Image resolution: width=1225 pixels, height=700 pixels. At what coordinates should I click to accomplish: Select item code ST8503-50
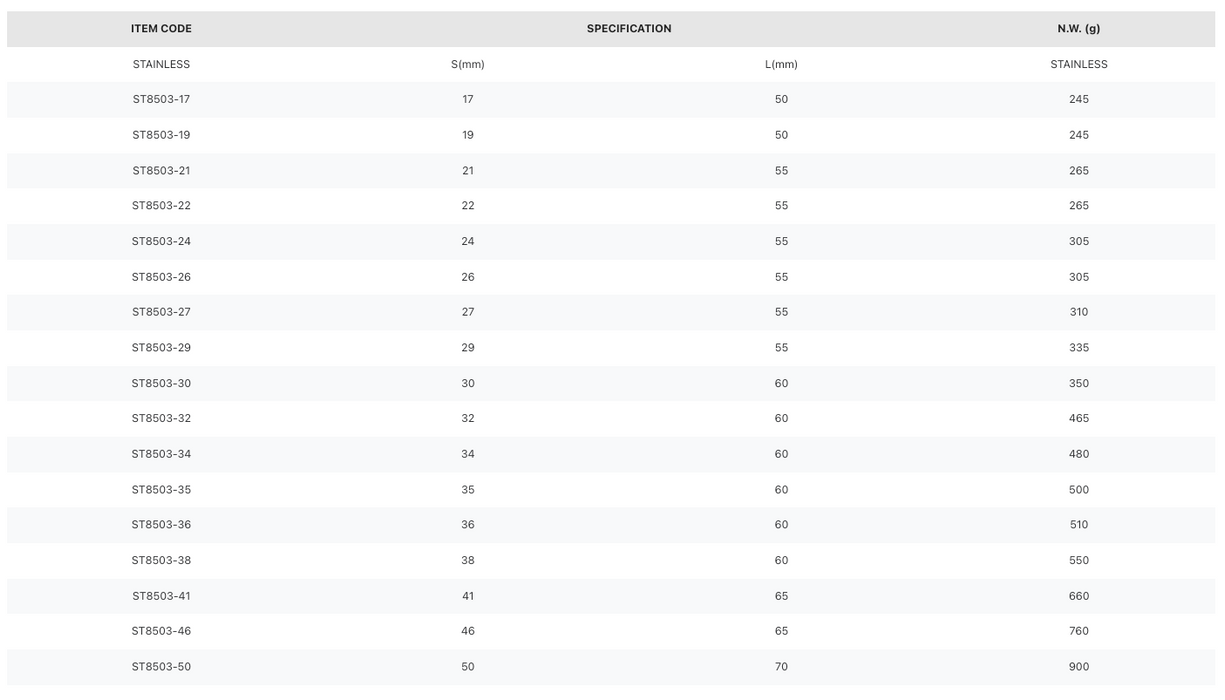coord(161,667)
